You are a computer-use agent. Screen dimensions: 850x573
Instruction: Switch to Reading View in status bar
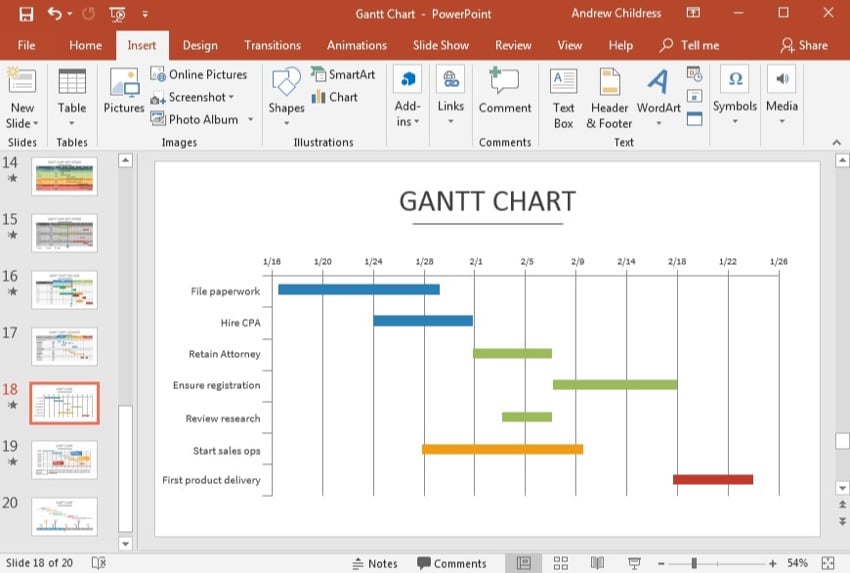point(597,563)
